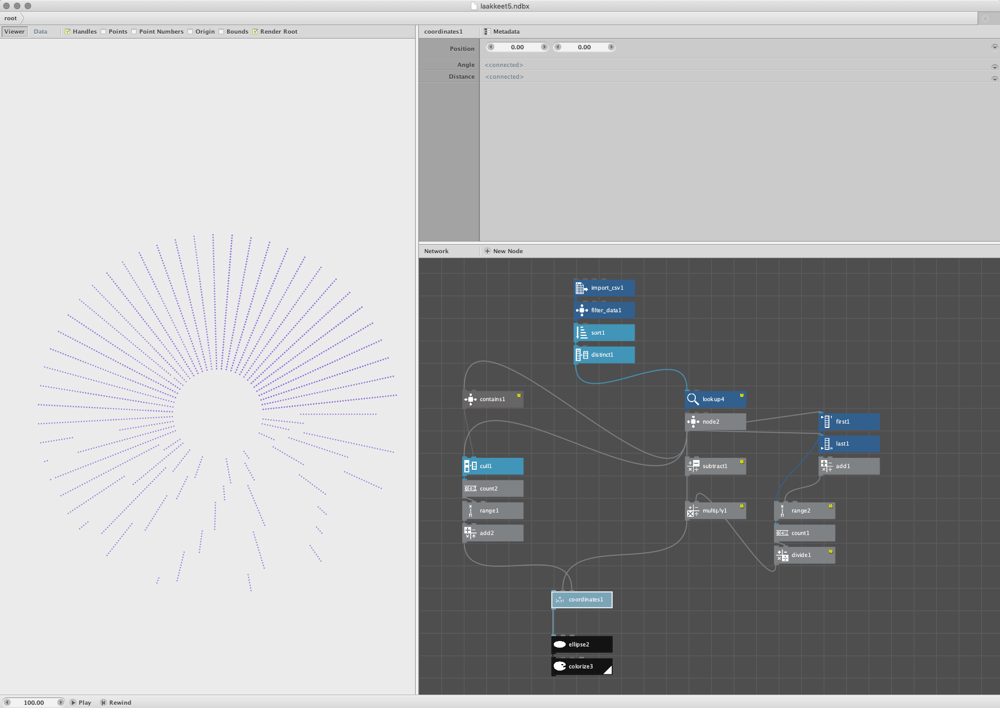Decrease Position Y value with left arrow
Viewport: 1000px width, 708px height.
point(557,47)
